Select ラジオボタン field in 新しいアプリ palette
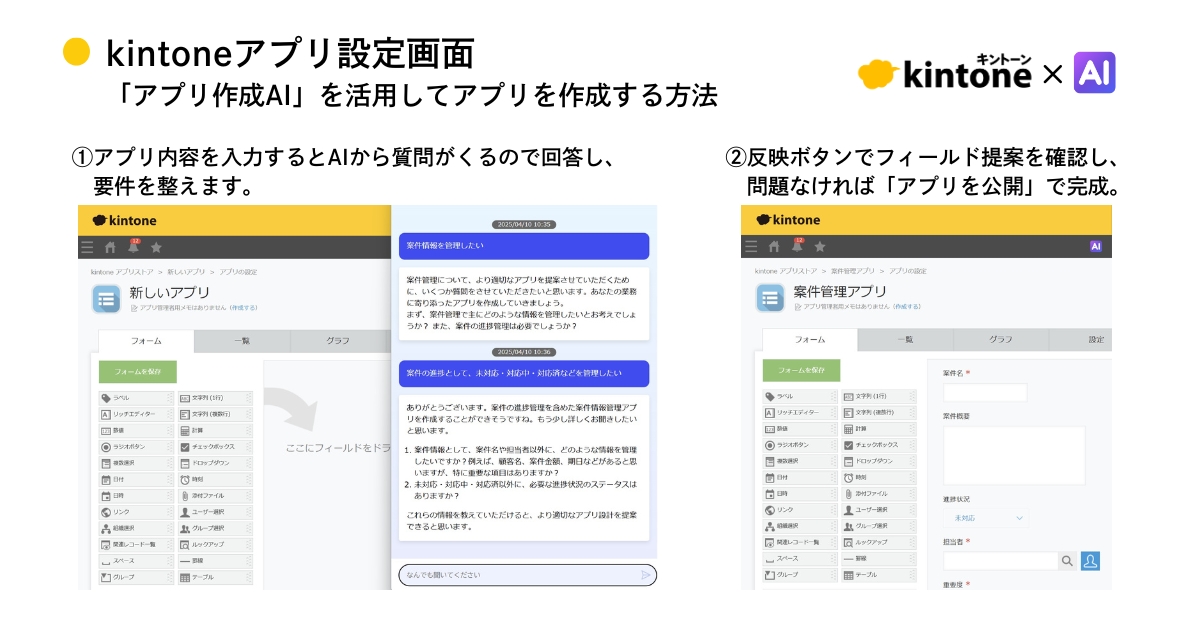The height and width of the screenshot is (630, 1200). tap(136, 446)
